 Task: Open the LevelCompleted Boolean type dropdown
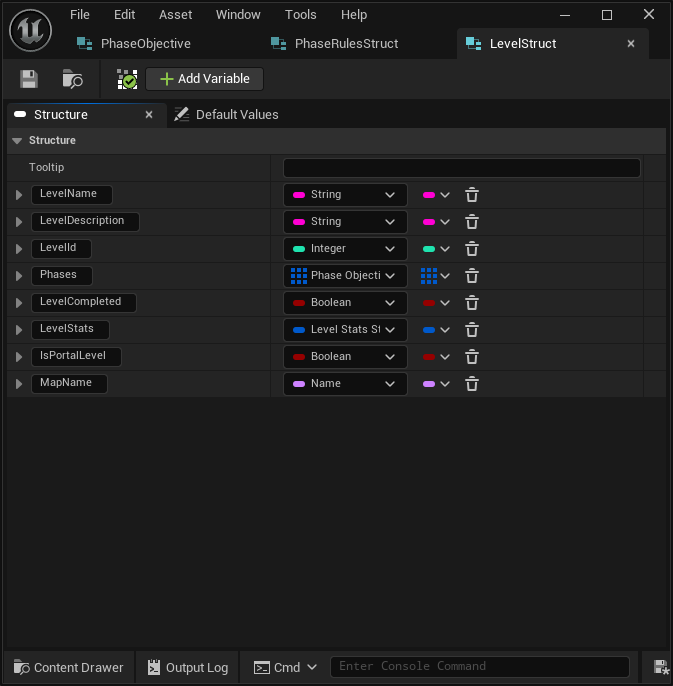point(345,303)
